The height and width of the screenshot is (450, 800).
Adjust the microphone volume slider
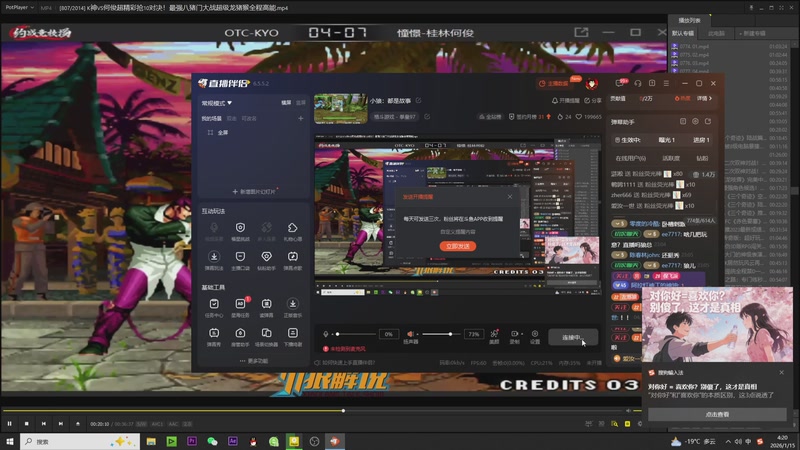click(x=356, y=334)
